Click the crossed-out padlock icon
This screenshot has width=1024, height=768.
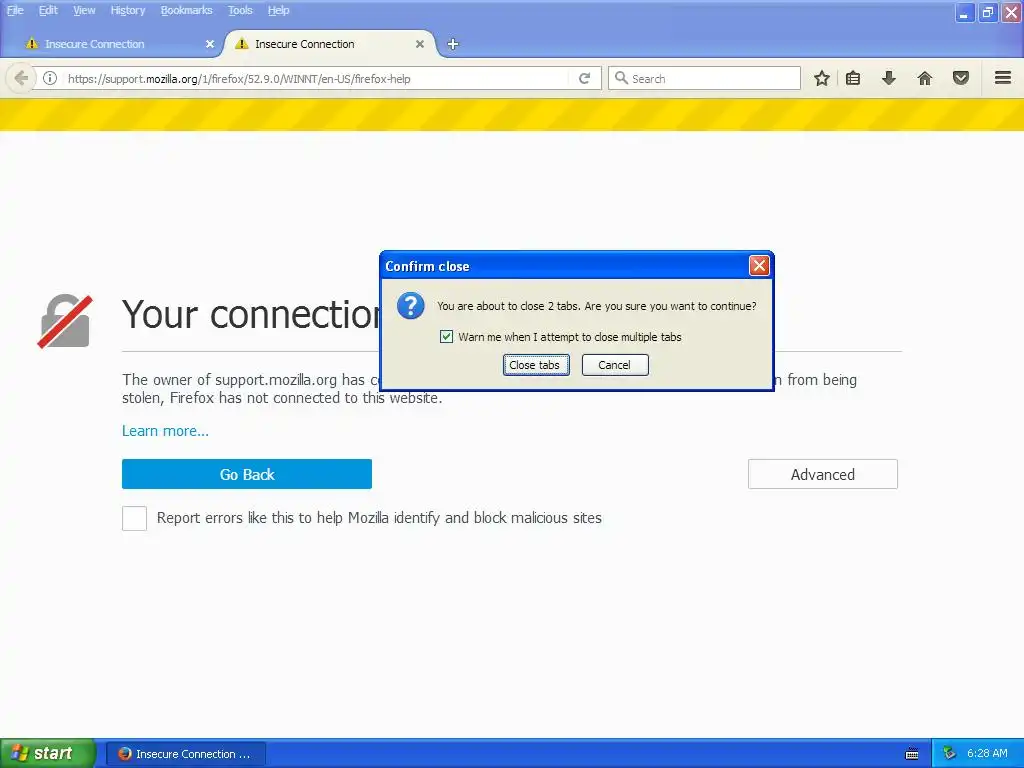tap(65, 321)
